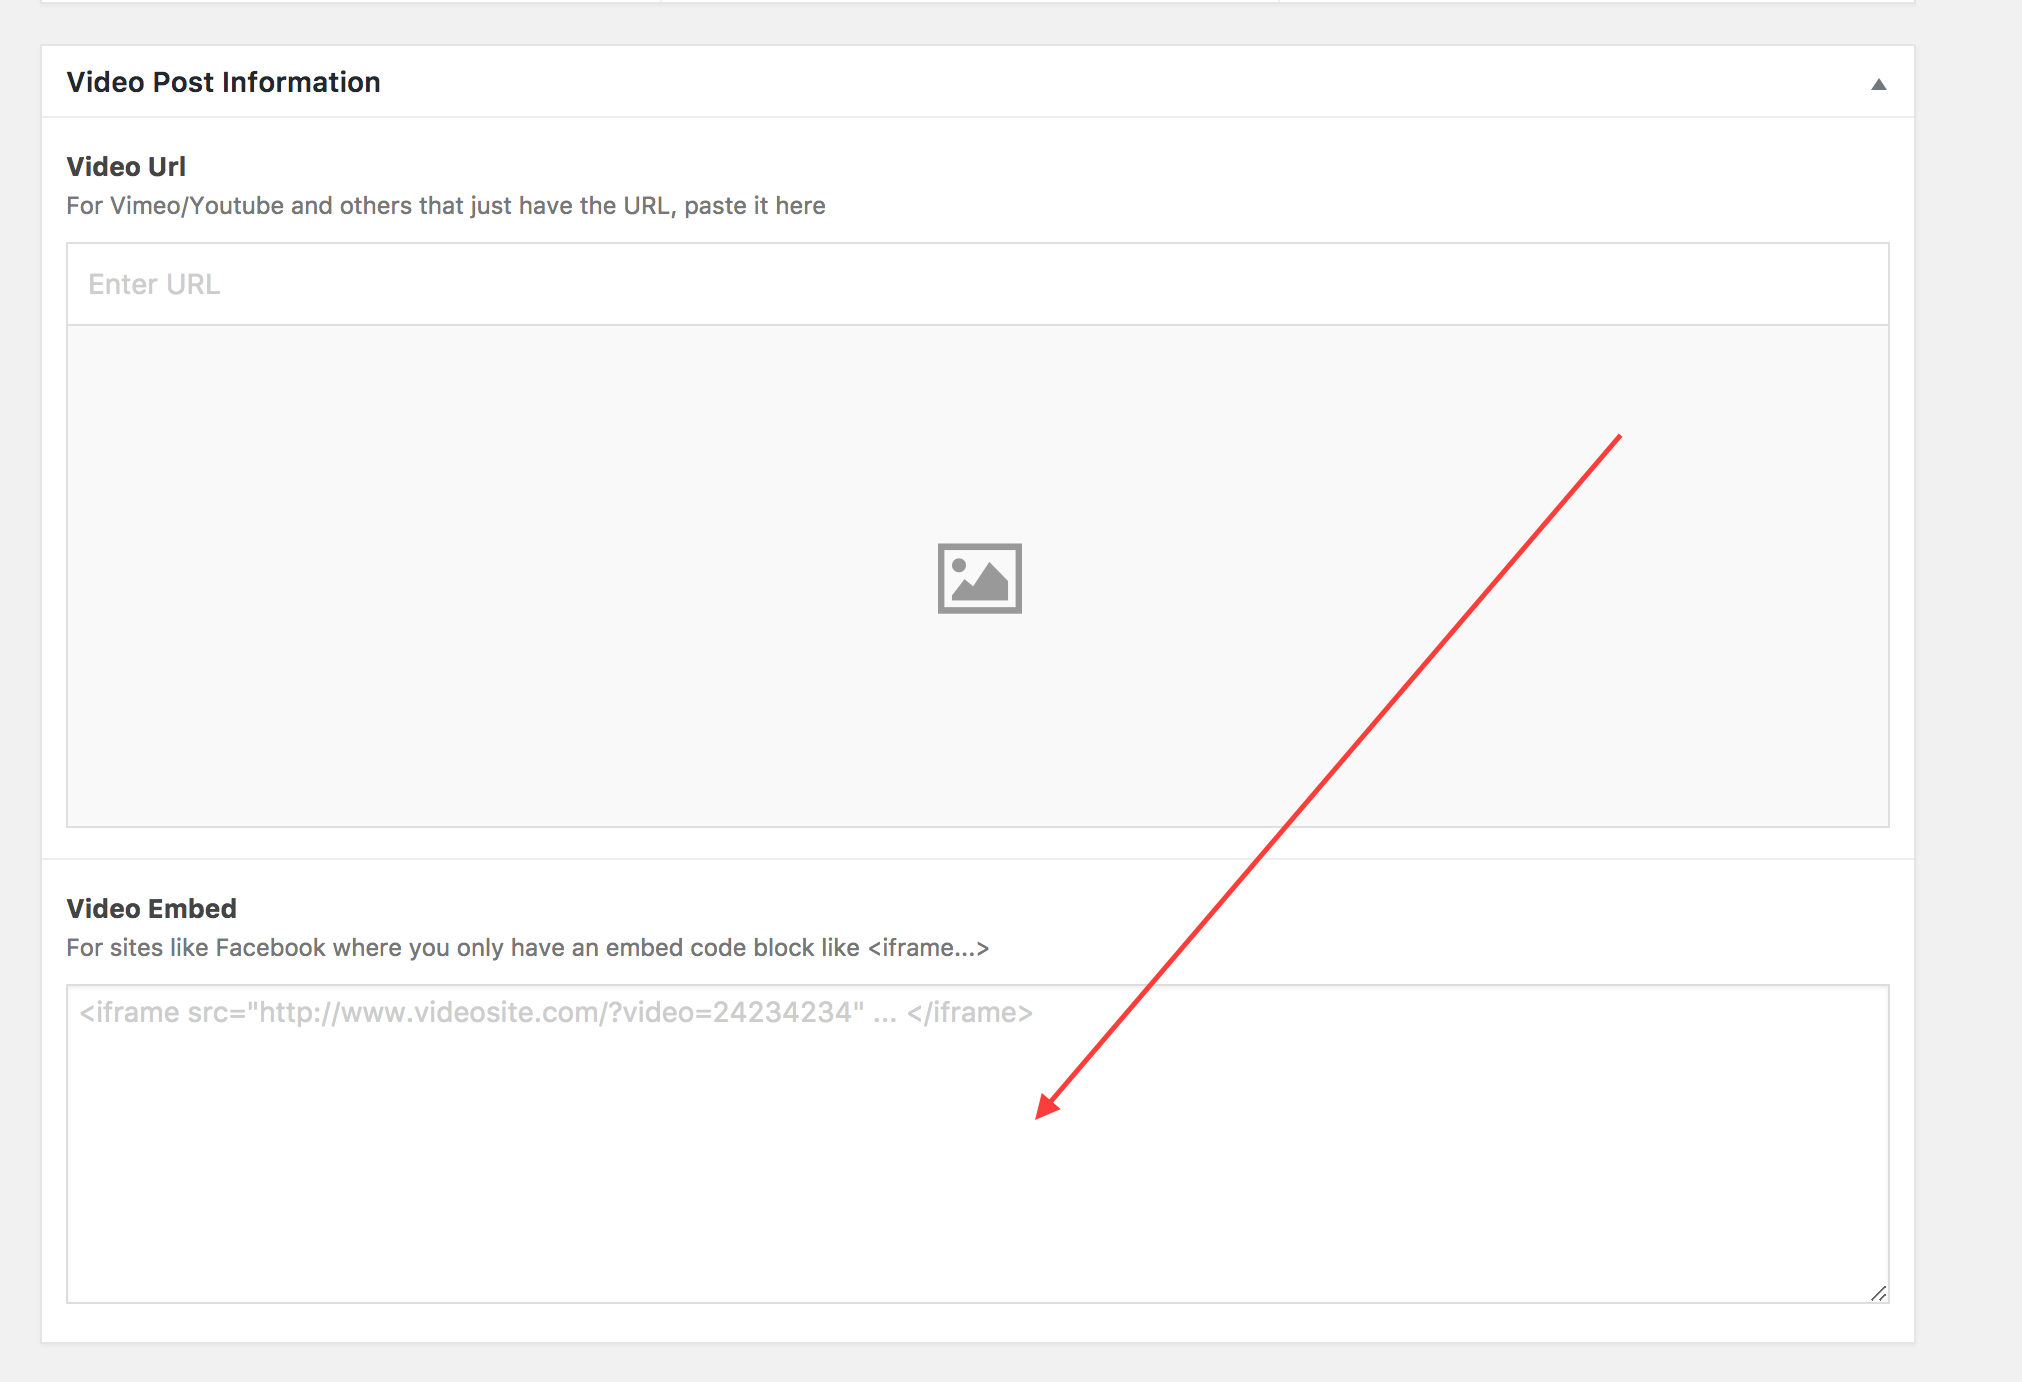Click the image placeholder icon in preview

[x=979, y=578]
